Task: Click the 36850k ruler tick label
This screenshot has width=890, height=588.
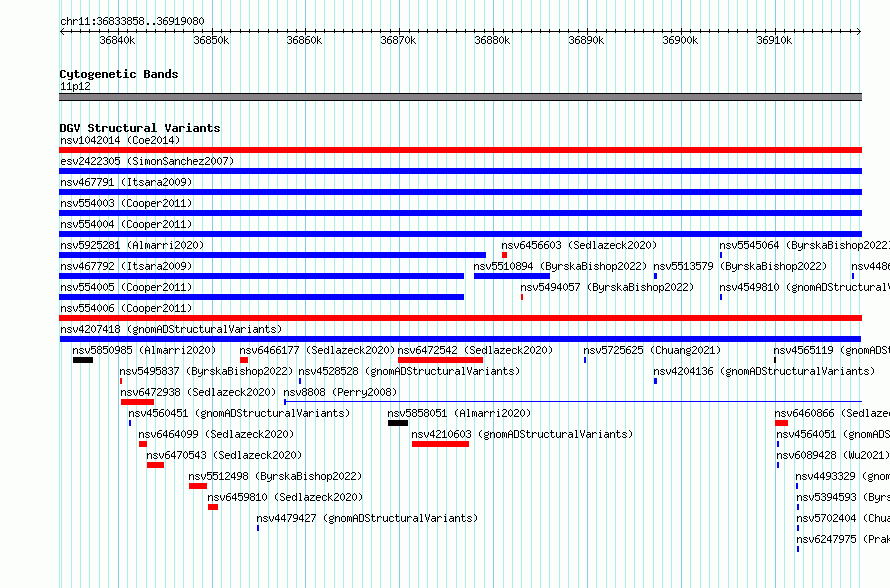Action: [x=211, y=40]
